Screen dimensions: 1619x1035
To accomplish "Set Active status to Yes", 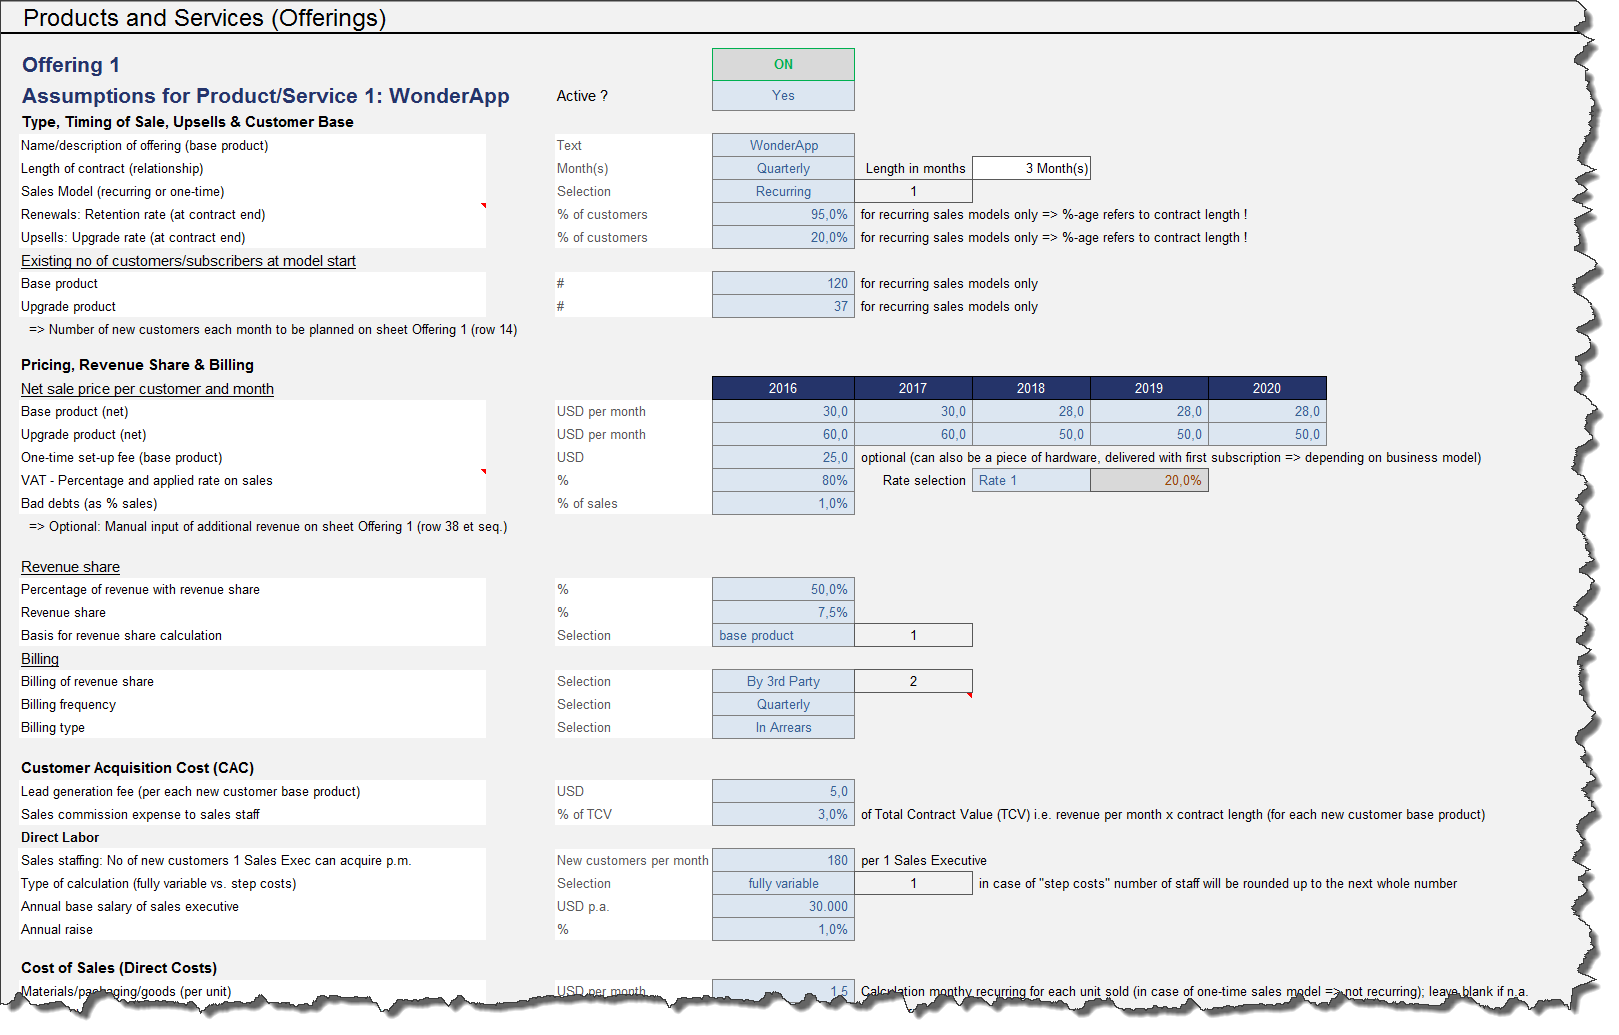I will tap(782, 95).
